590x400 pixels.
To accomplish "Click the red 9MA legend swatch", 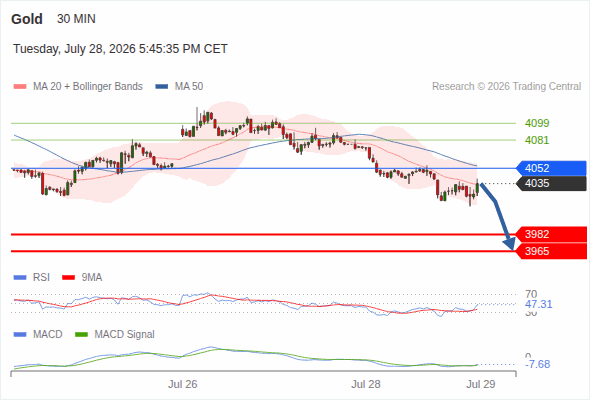I will coord(68,278).
